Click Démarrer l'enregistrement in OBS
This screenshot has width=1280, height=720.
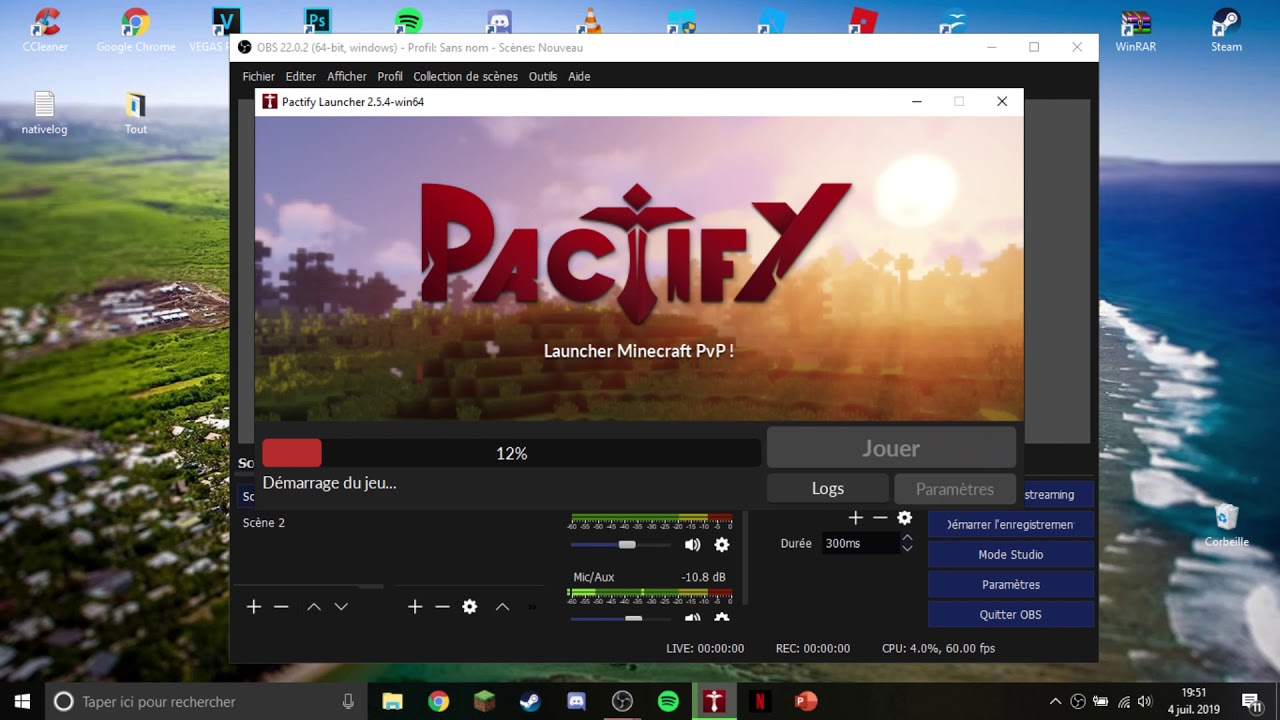[1011, 524]
